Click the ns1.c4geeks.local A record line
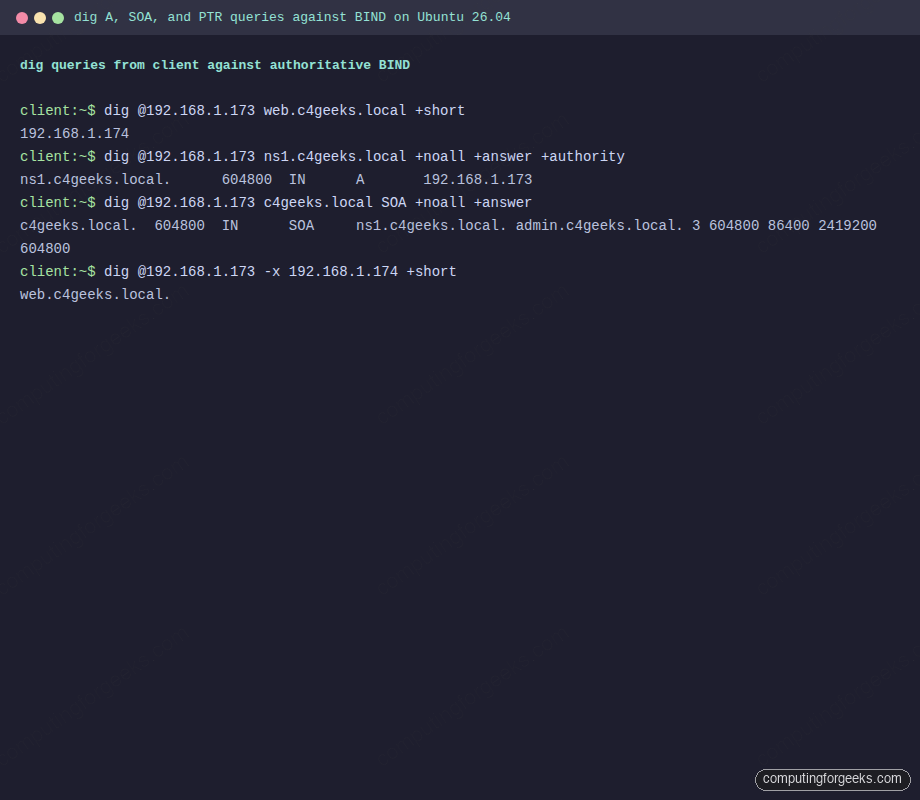 276,179
